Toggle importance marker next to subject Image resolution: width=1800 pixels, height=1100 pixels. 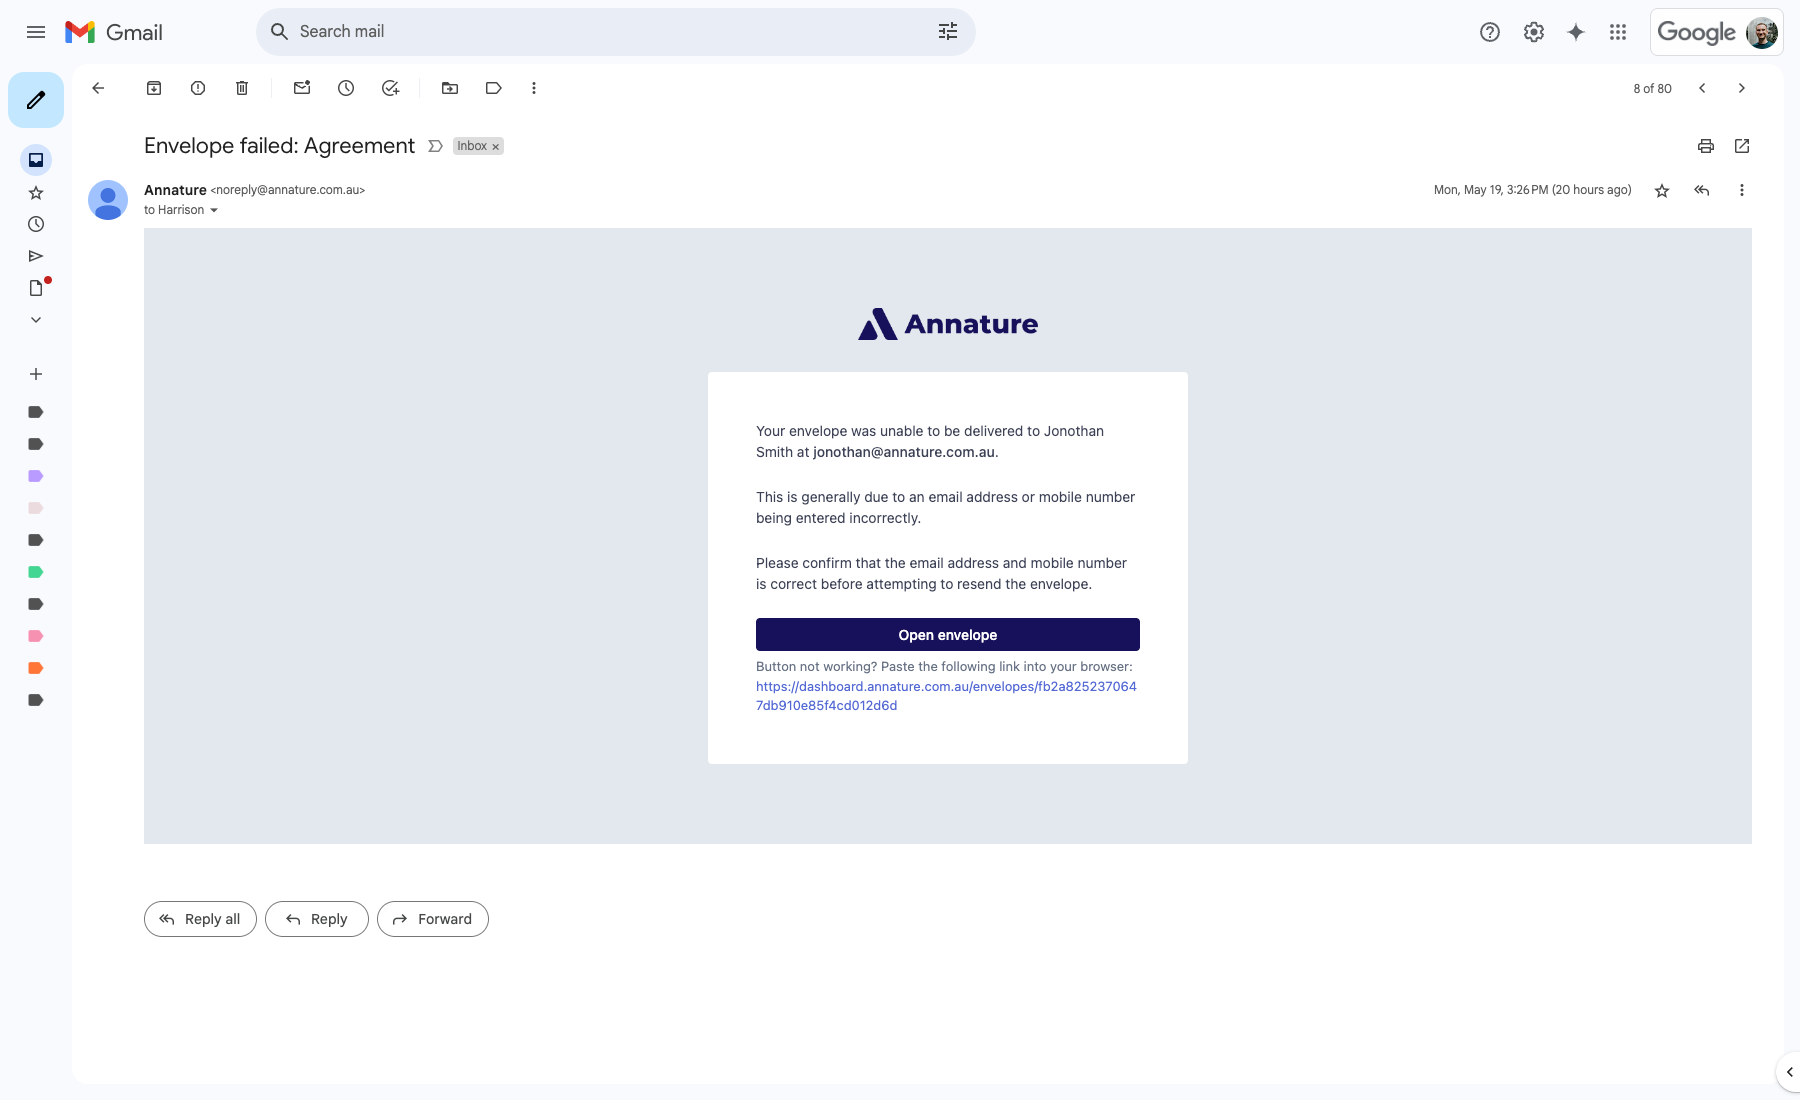[x=435, y=146]
